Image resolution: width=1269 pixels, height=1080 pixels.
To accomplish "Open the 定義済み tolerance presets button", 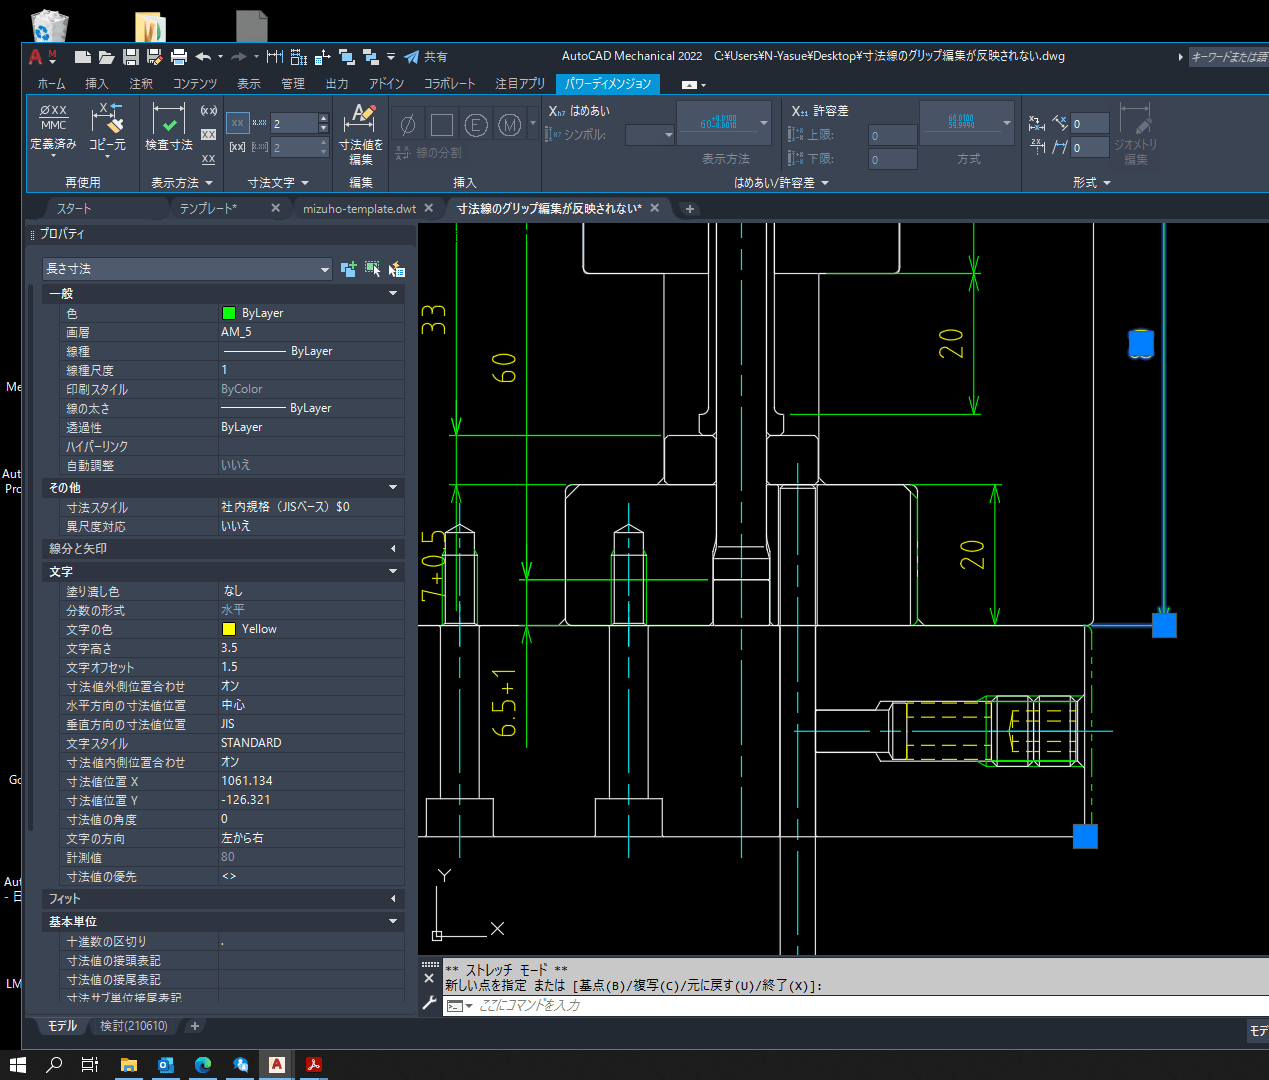I will tap(54, 128).
